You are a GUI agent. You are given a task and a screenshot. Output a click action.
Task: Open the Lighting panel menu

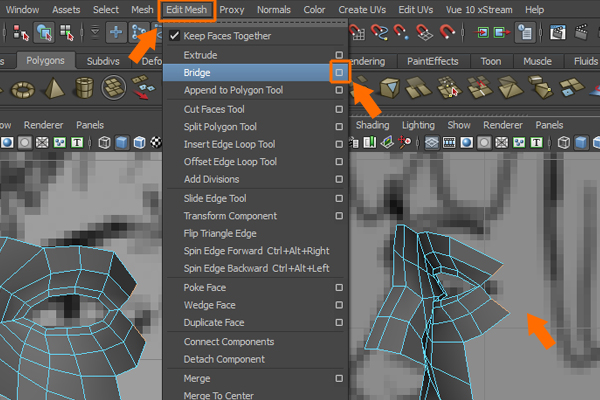(418, 125)
